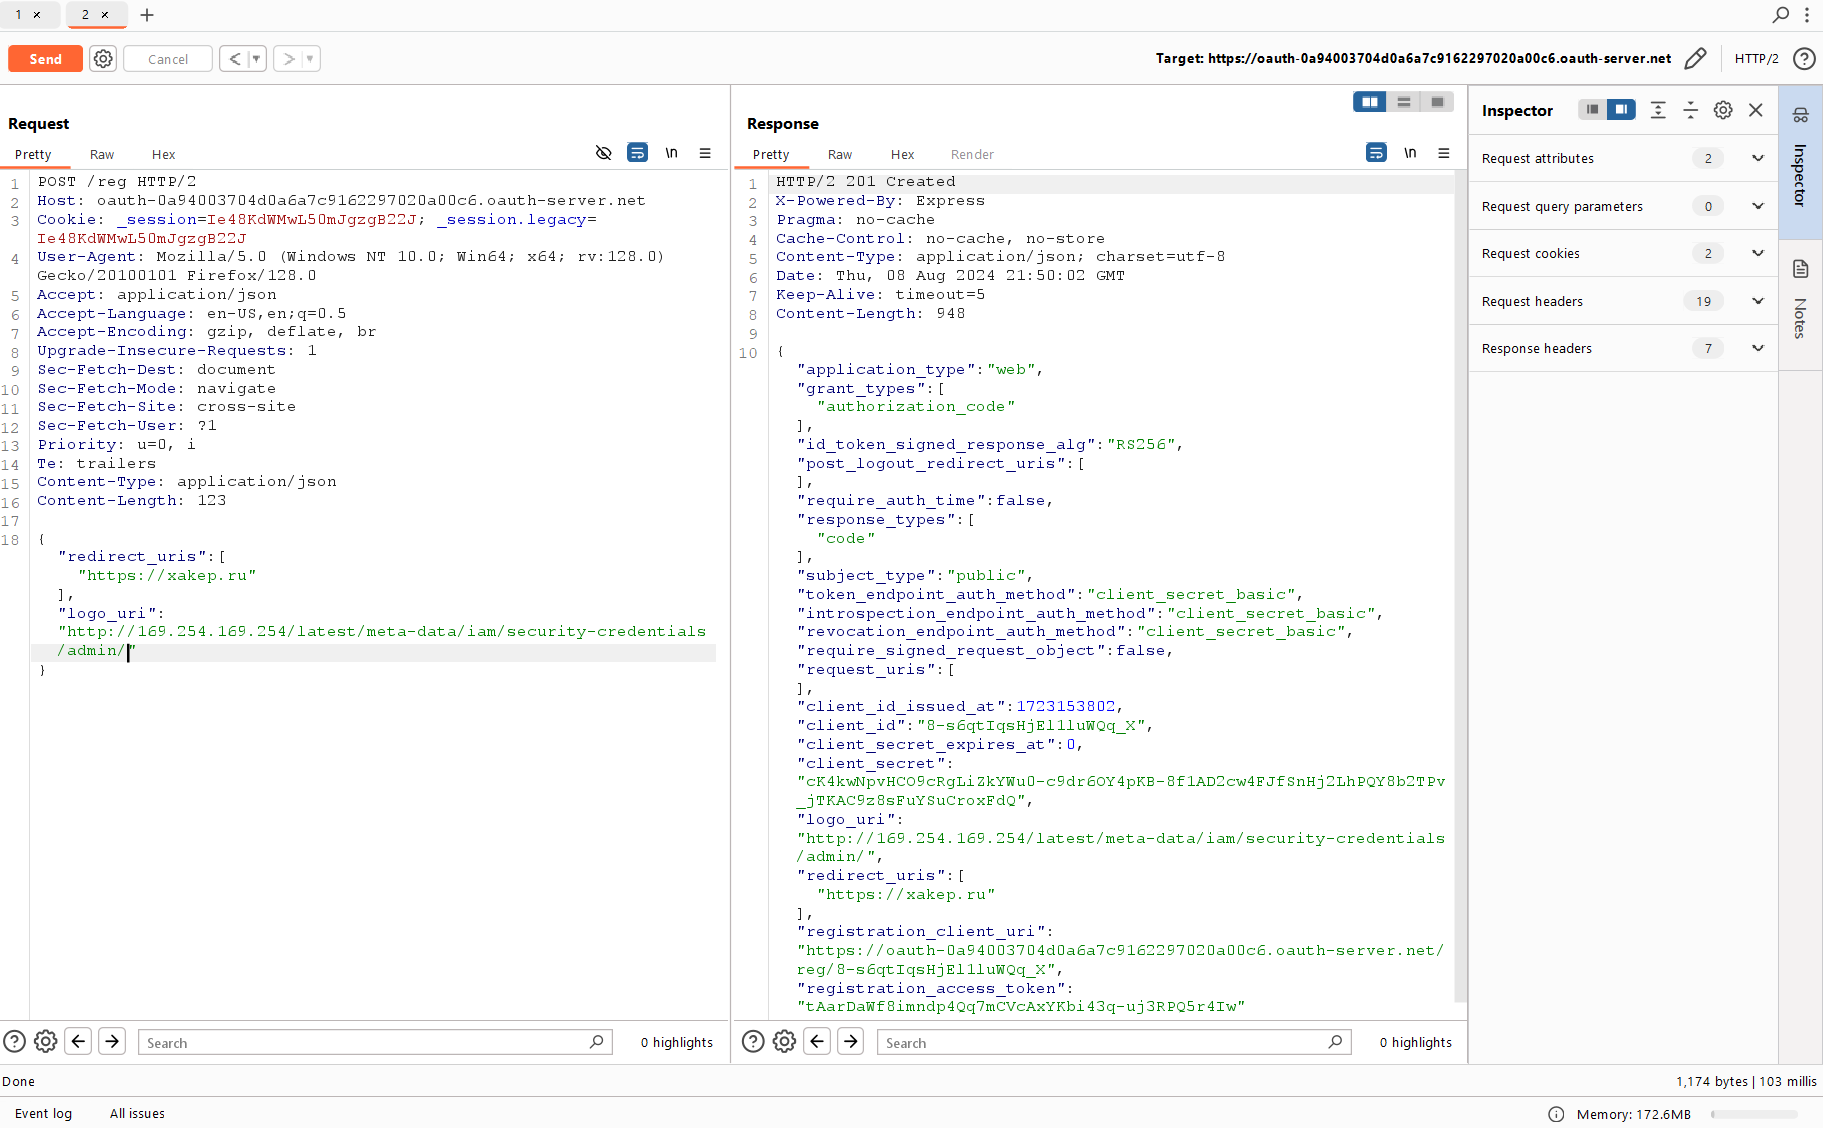The image size is (1823, 1129).
Task: Go forward to next request in history
Action: pos(288,59)
